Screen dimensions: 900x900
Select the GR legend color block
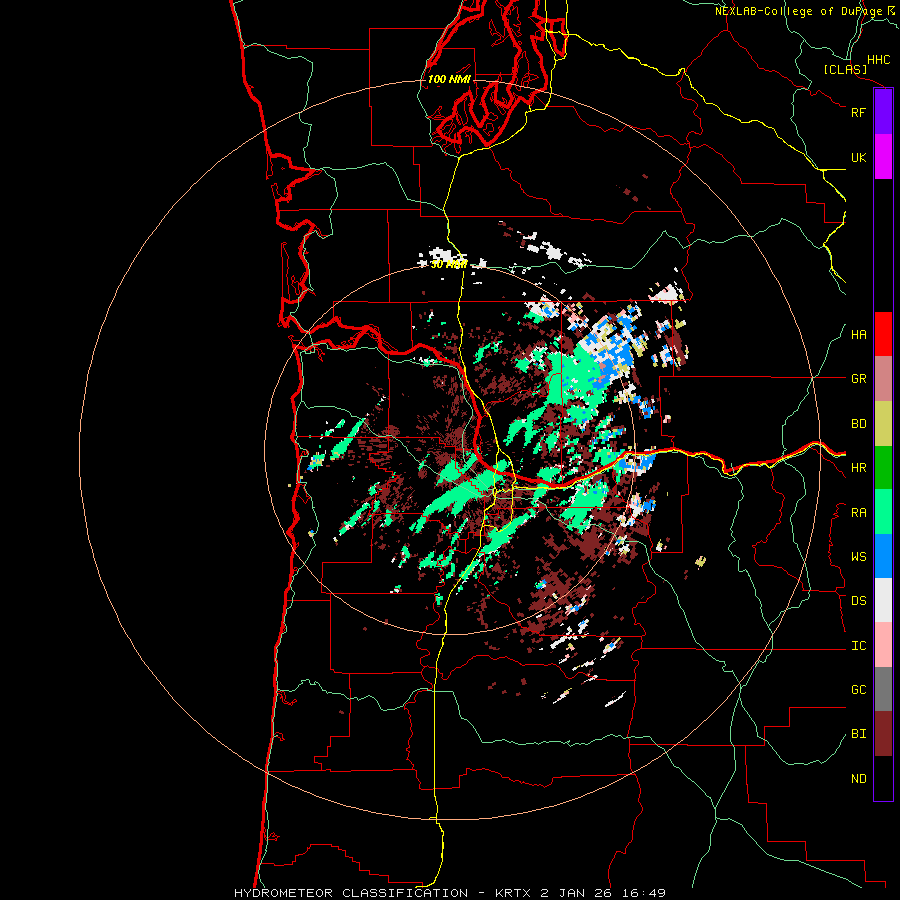883,379
